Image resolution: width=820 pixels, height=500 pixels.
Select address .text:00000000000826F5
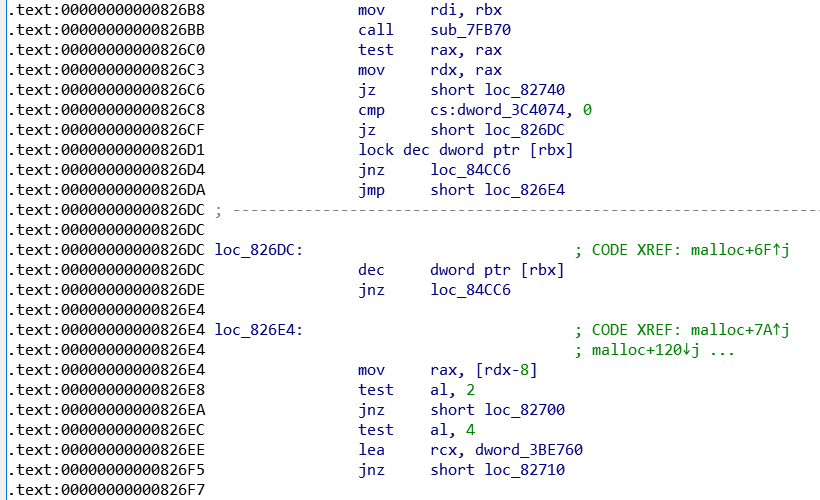107,470
